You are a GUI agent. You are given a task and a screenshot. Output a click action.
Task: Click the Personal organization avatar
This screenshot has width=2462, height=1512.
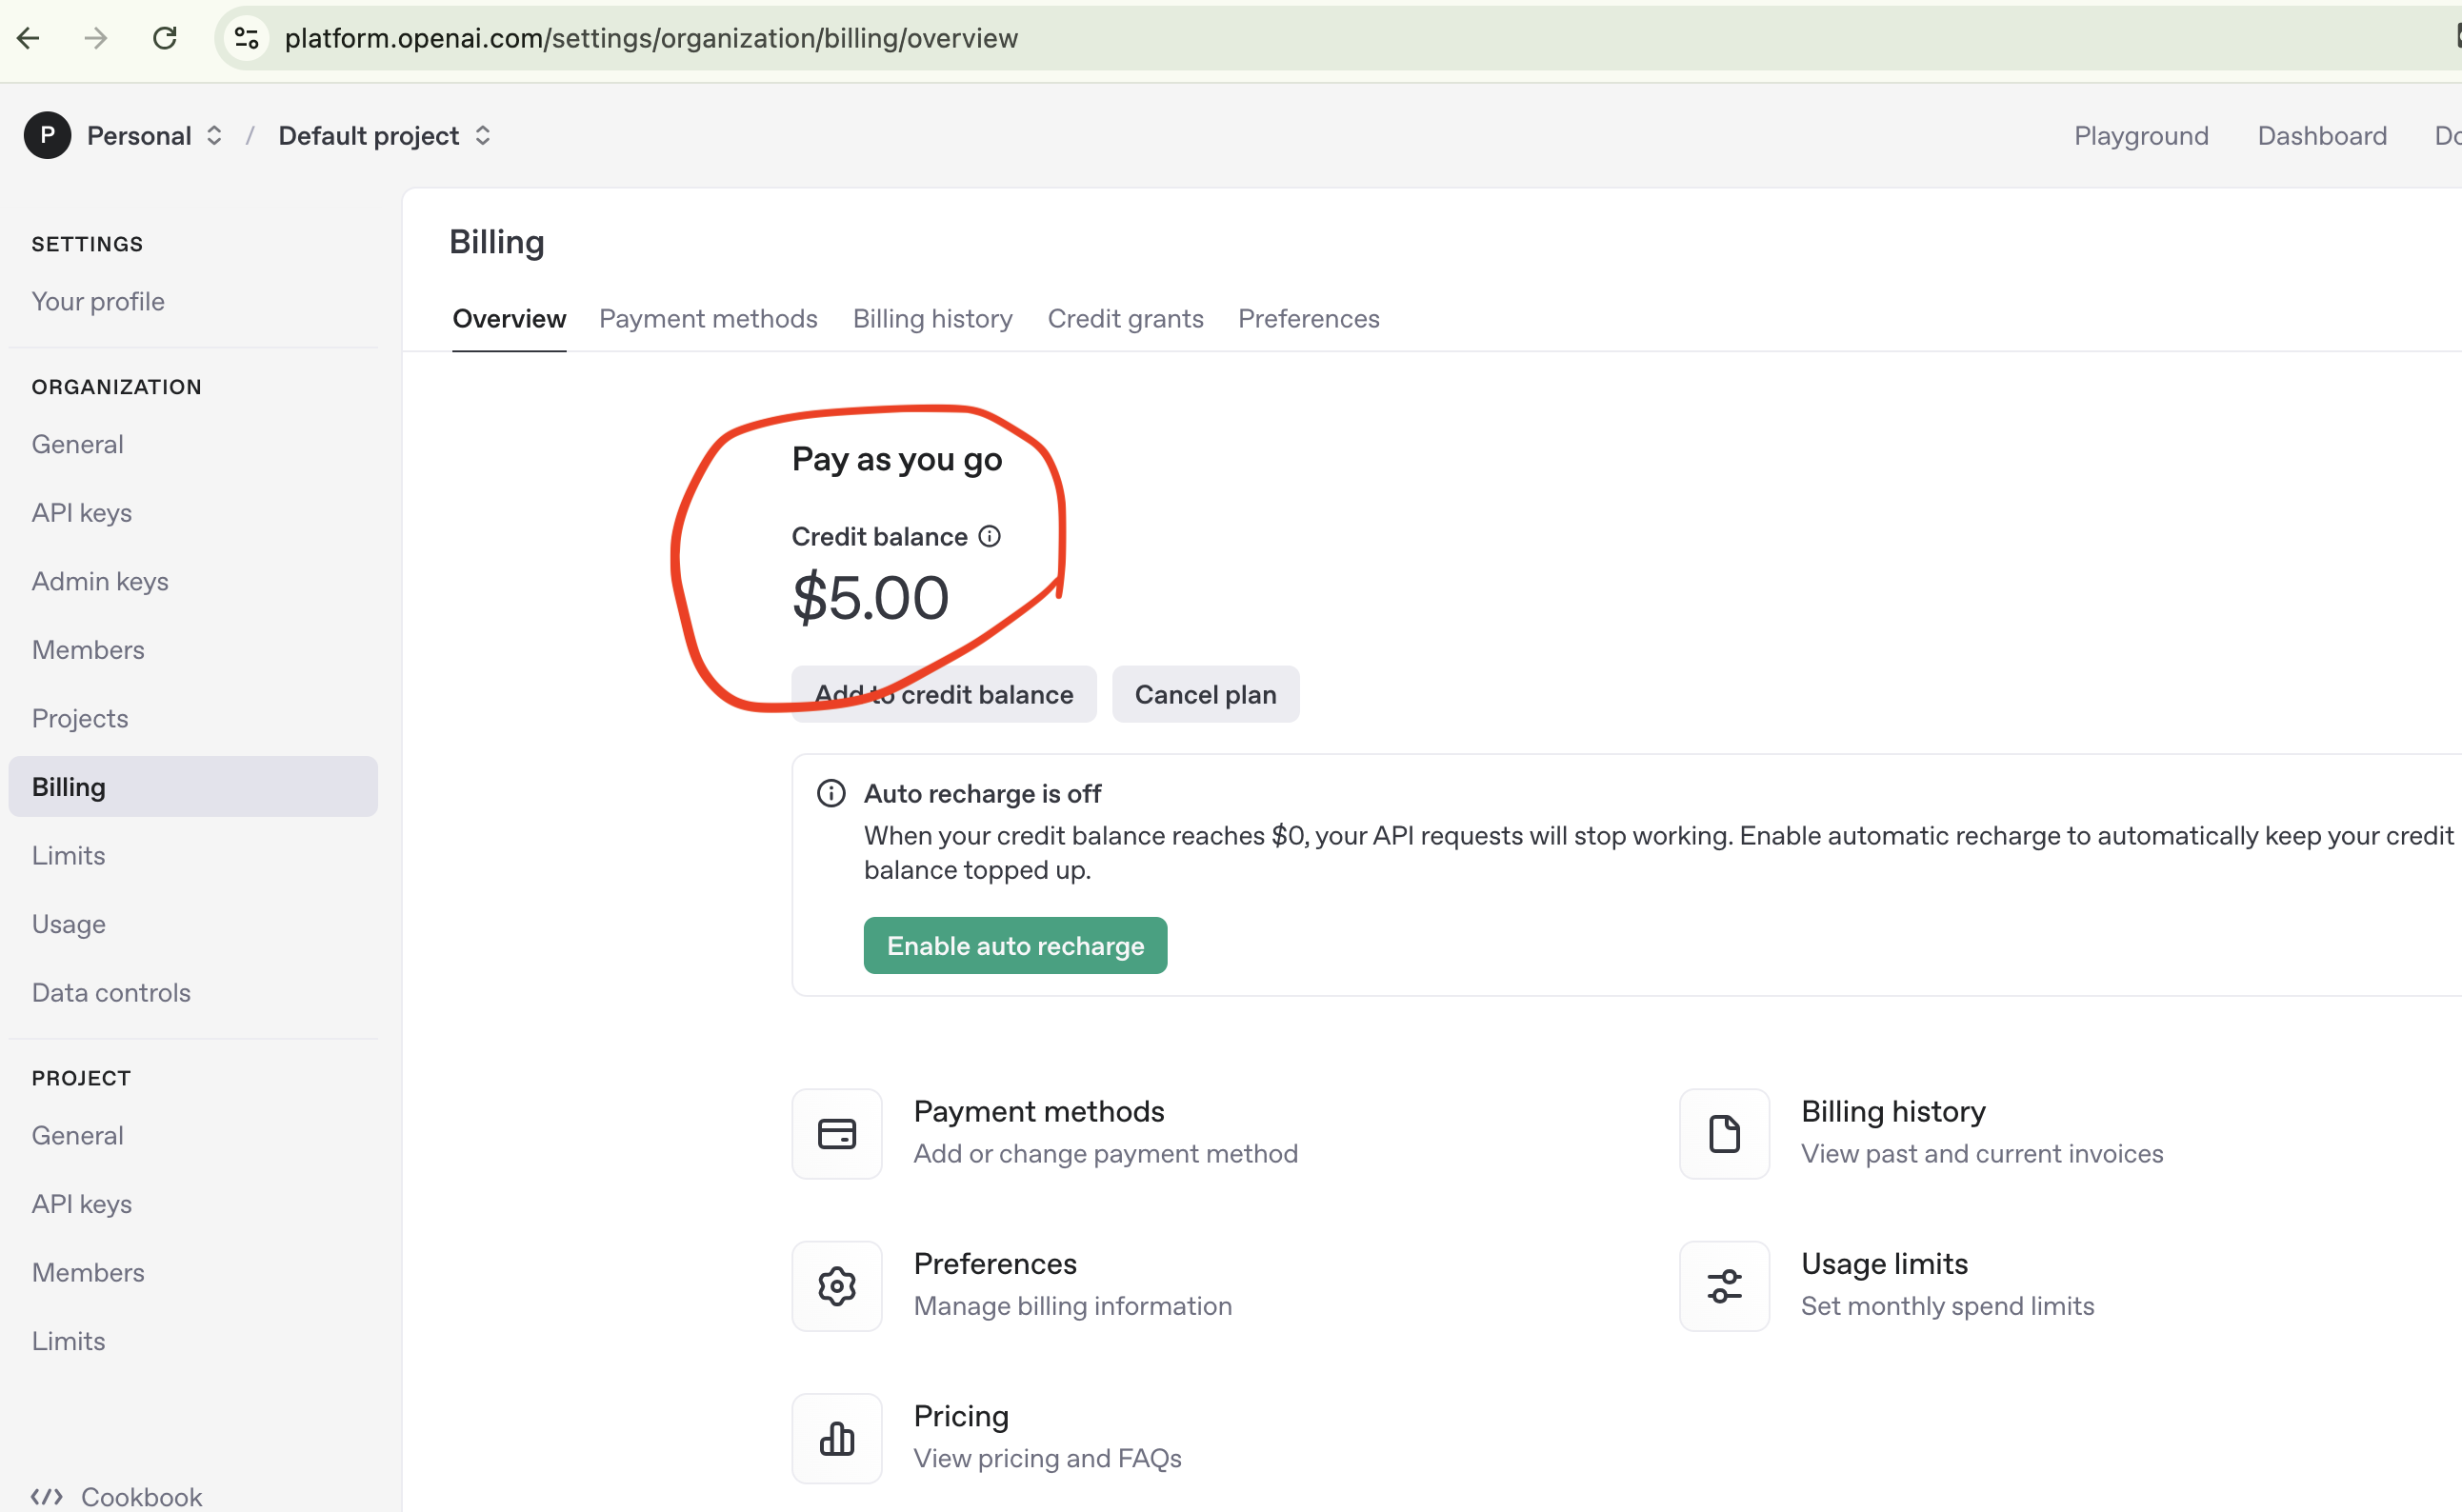47,135
